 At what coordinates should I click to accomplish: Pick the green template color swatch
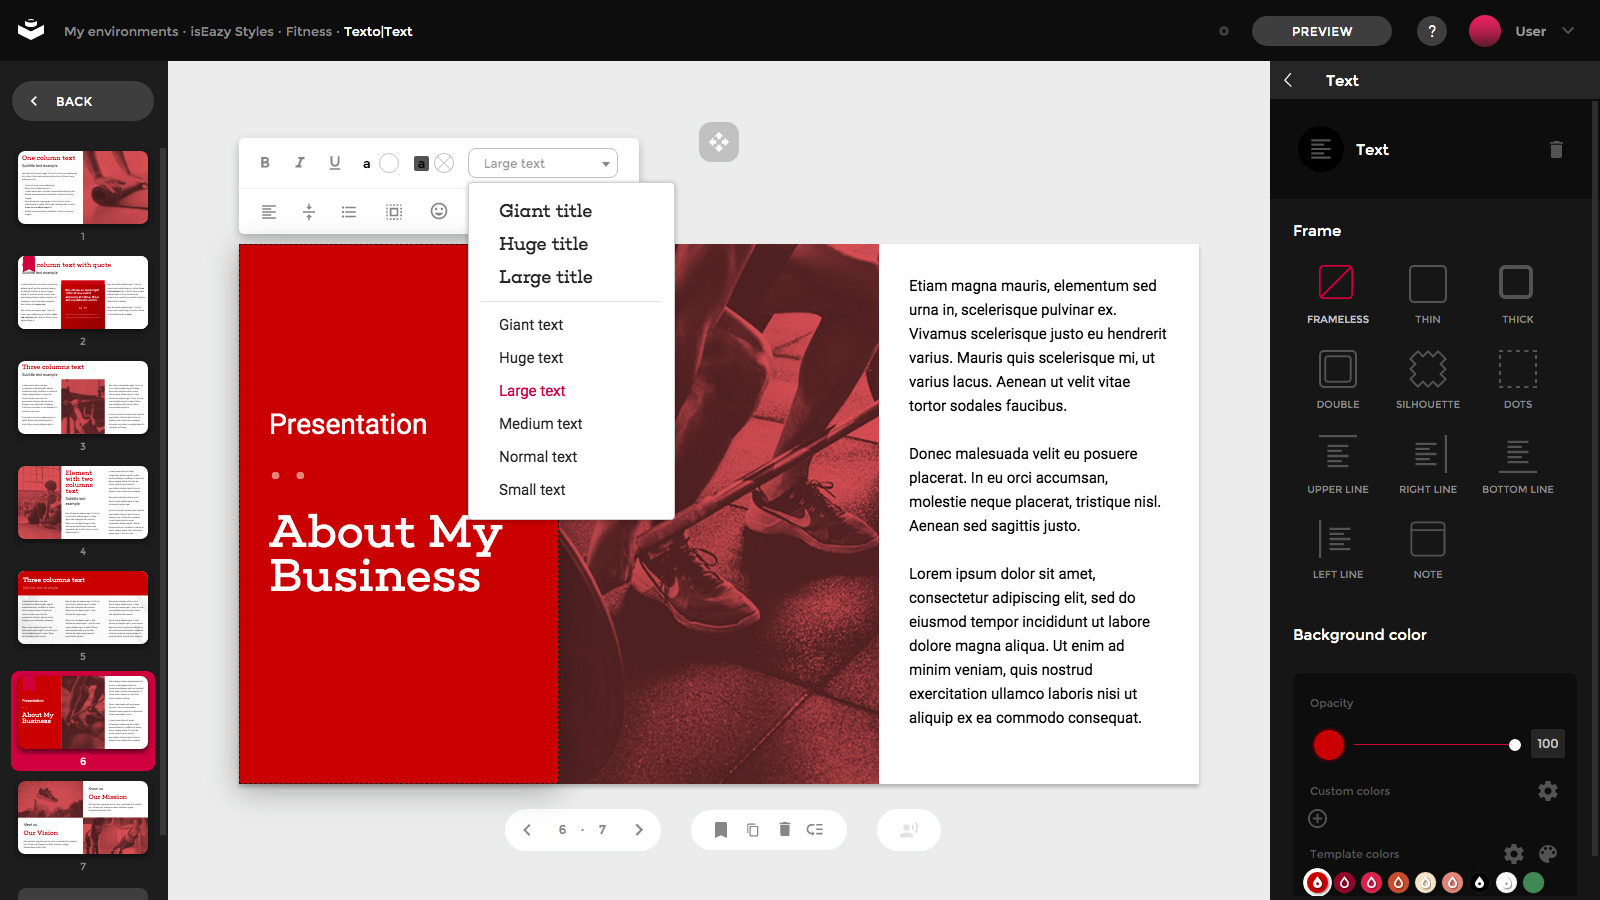pyautogui.click(x=1533, y=882)
